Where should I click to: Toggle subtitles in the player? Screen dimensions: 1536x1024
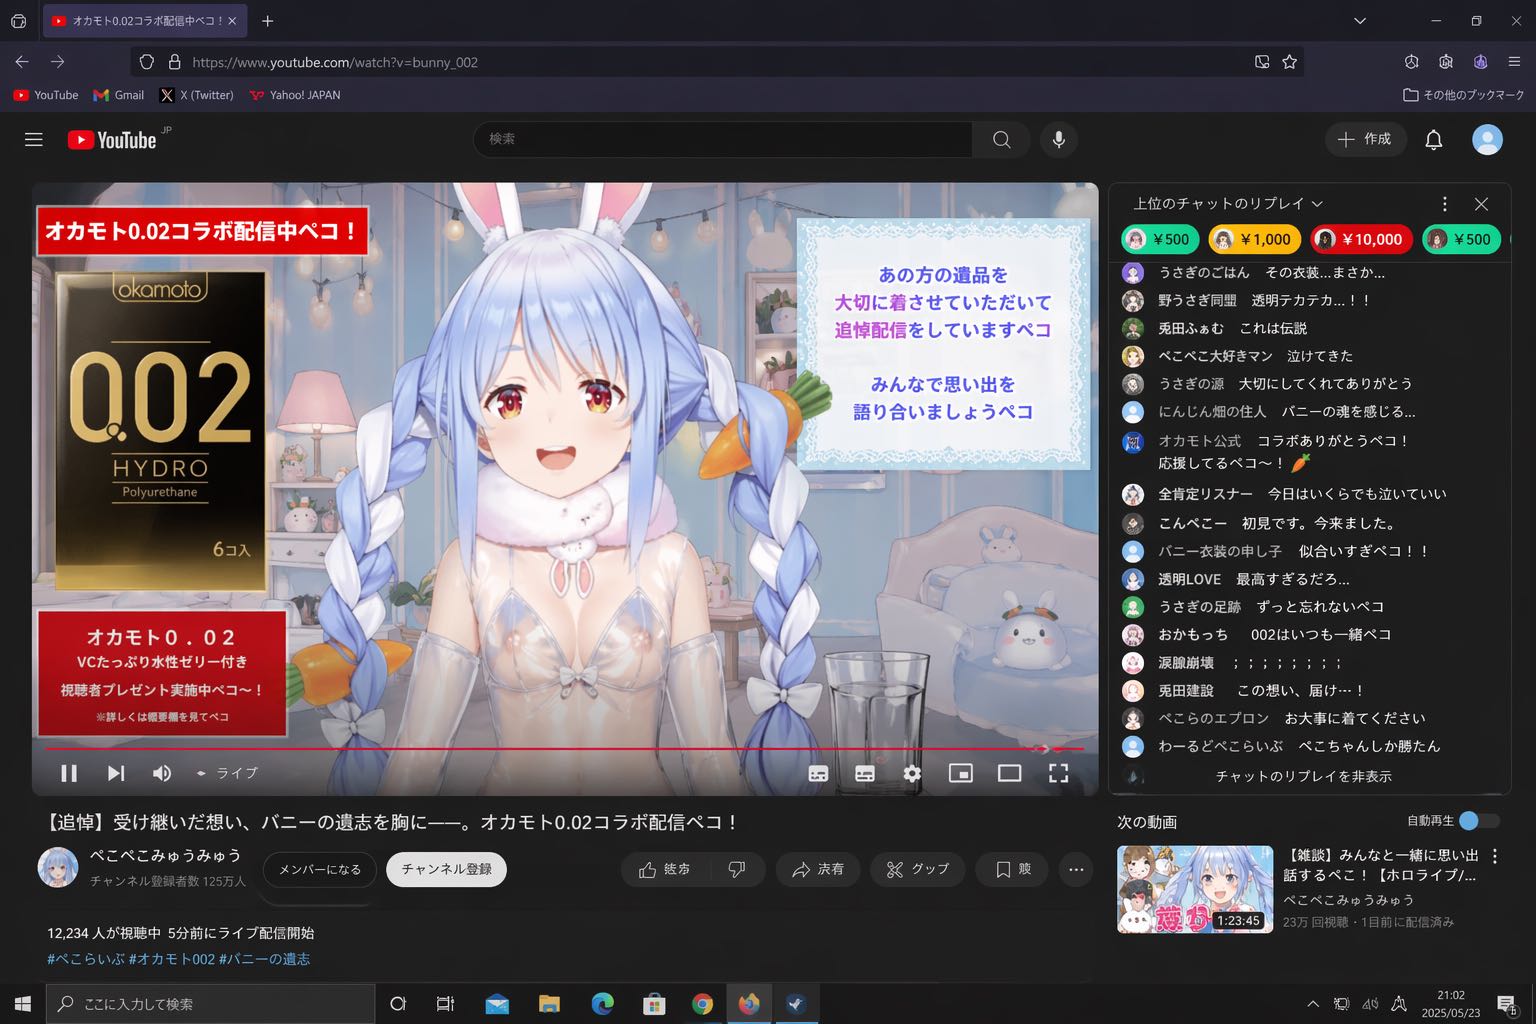pos(865,773)
